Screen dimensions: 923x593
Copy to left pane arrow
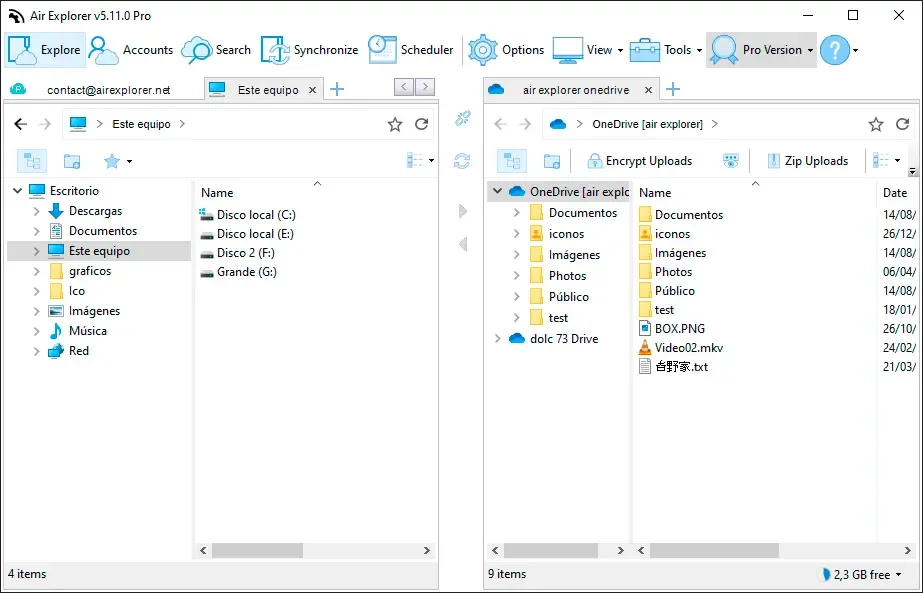tap(463, 244)
